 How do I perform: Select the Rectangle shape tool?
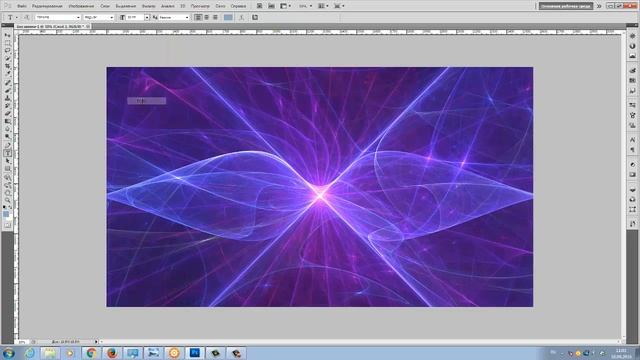click(7, 169)
